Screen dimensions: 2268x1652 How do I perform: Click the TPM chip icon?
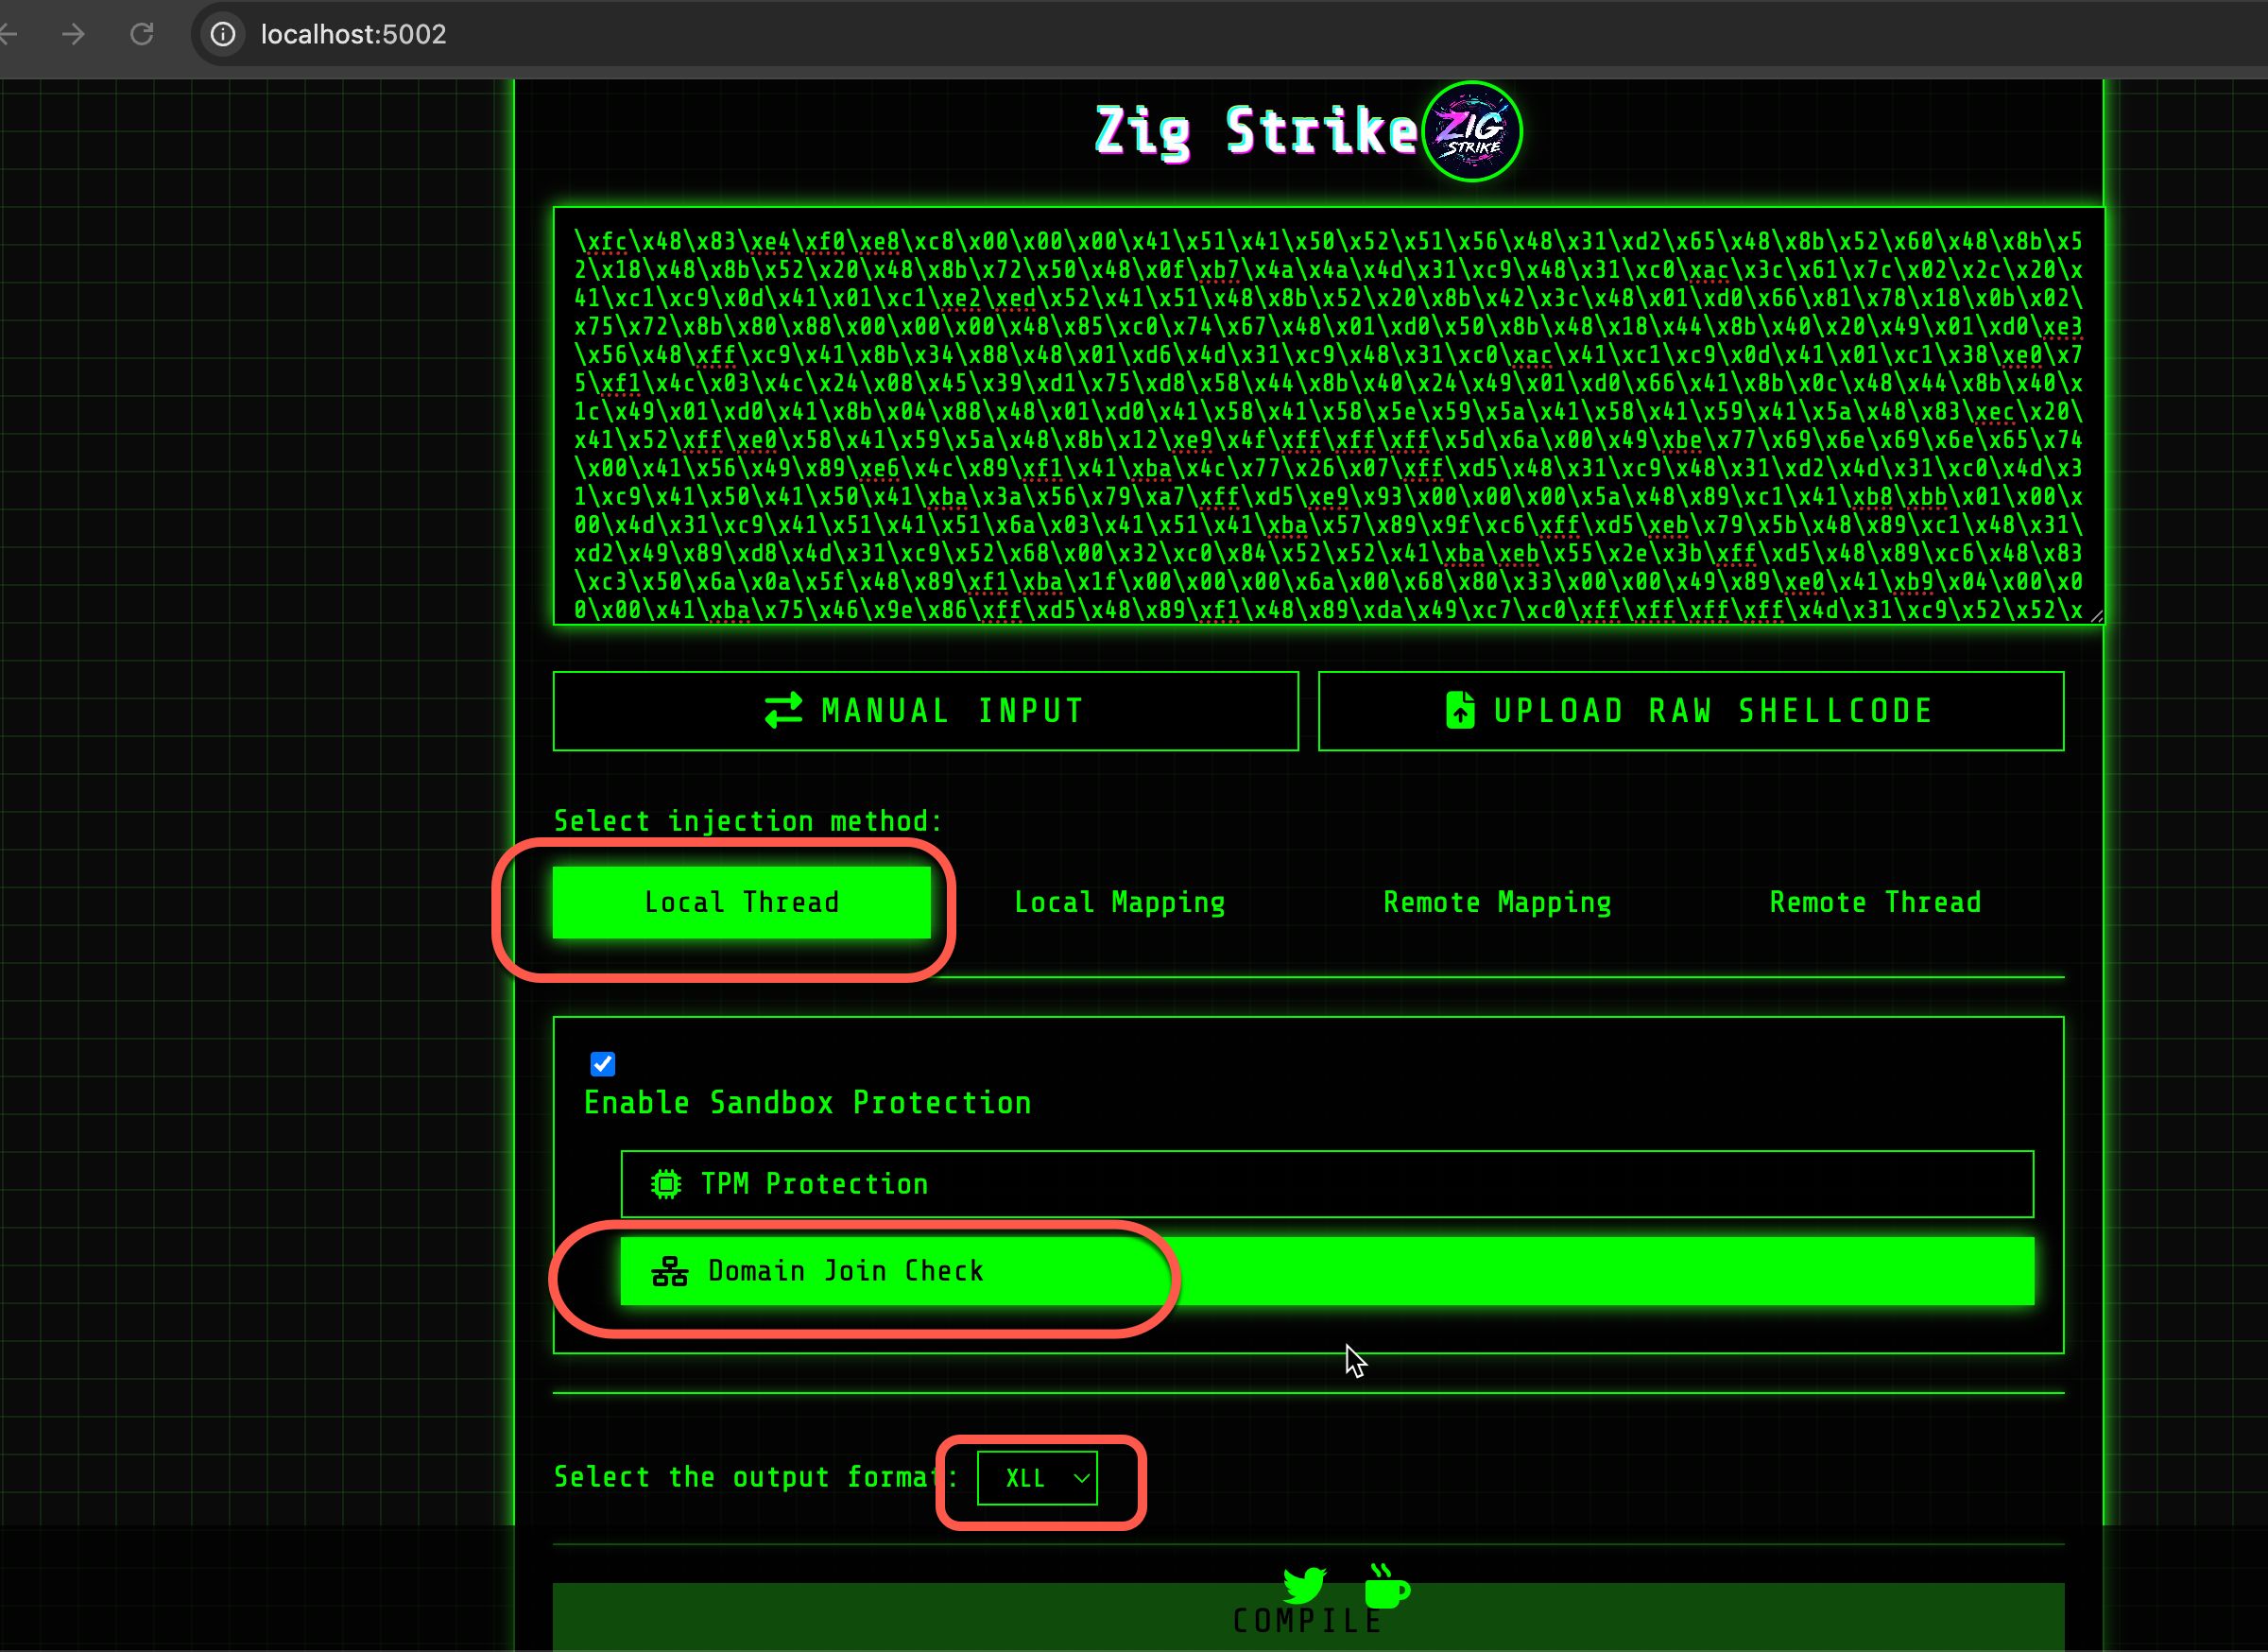[666, 1184]
